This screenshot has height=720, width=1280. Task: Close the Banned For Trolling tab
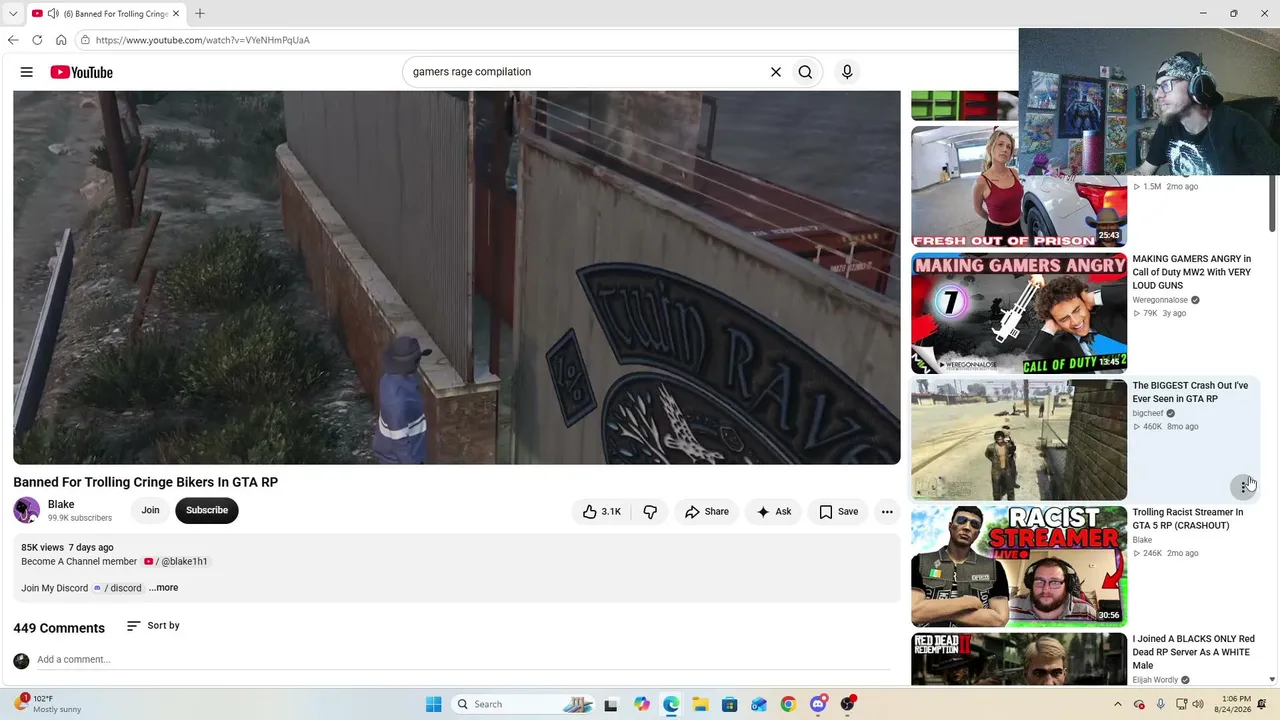coord(177,14)
